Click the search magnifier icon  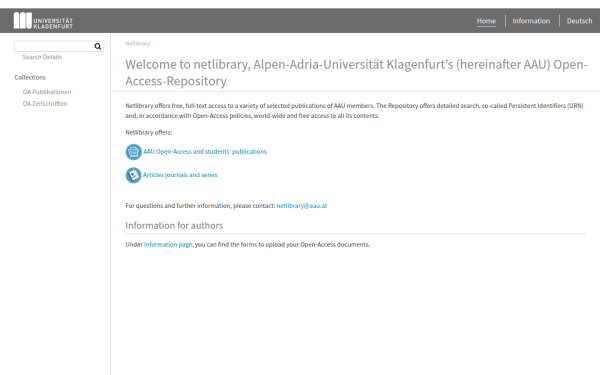(x=98, y=46)
